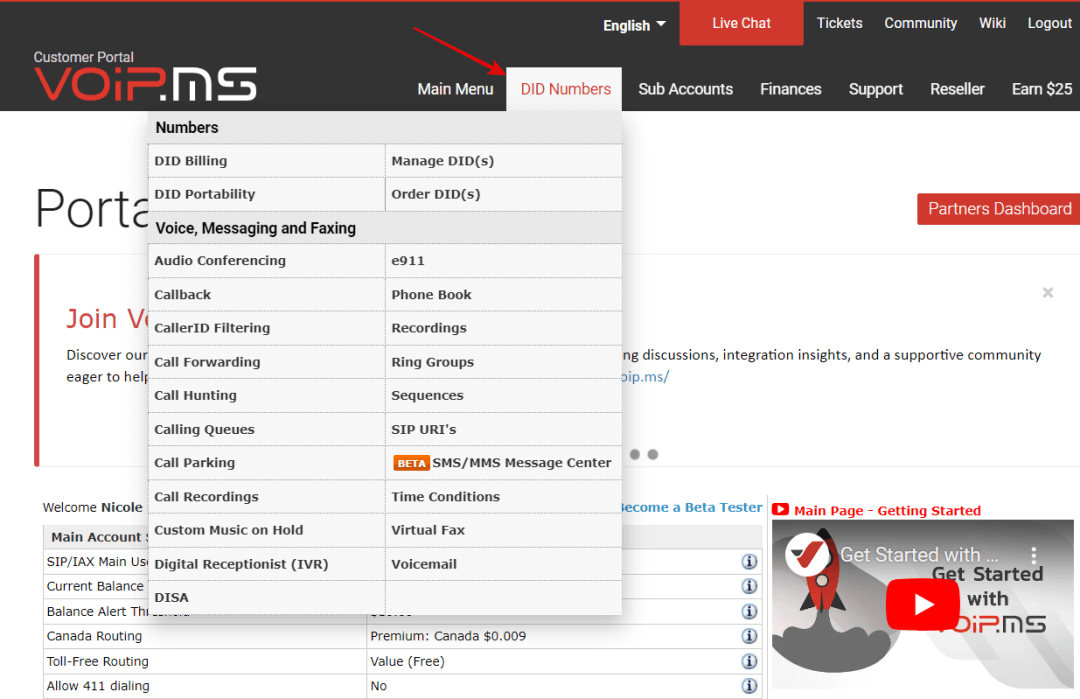Open the Finances menu
The image size is (1080, 699).
point(790,89)
